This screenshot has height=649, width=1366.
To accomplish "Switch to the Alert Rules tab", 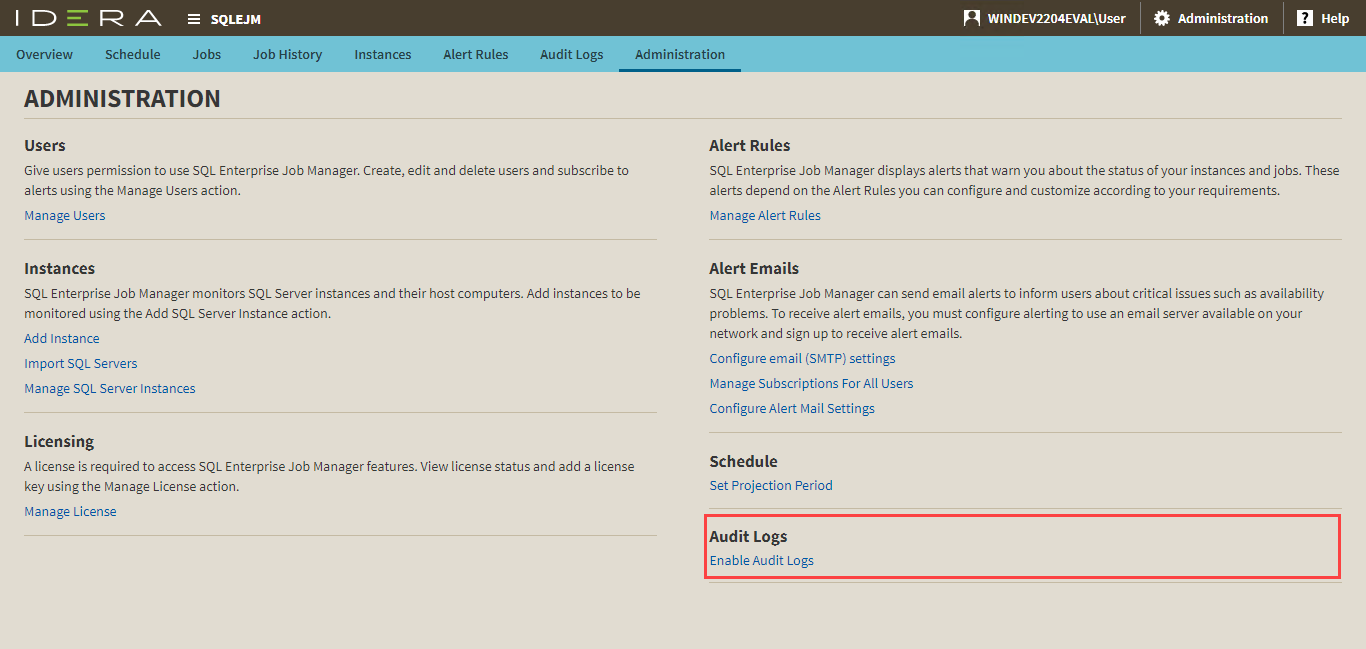I will (476, 54).
